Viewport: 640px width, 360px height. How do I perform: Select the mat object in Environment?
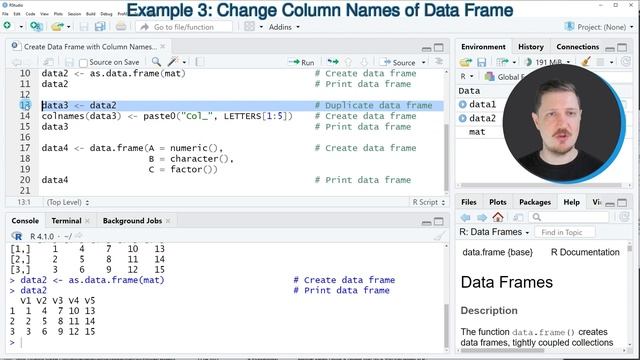pos(477,132)
